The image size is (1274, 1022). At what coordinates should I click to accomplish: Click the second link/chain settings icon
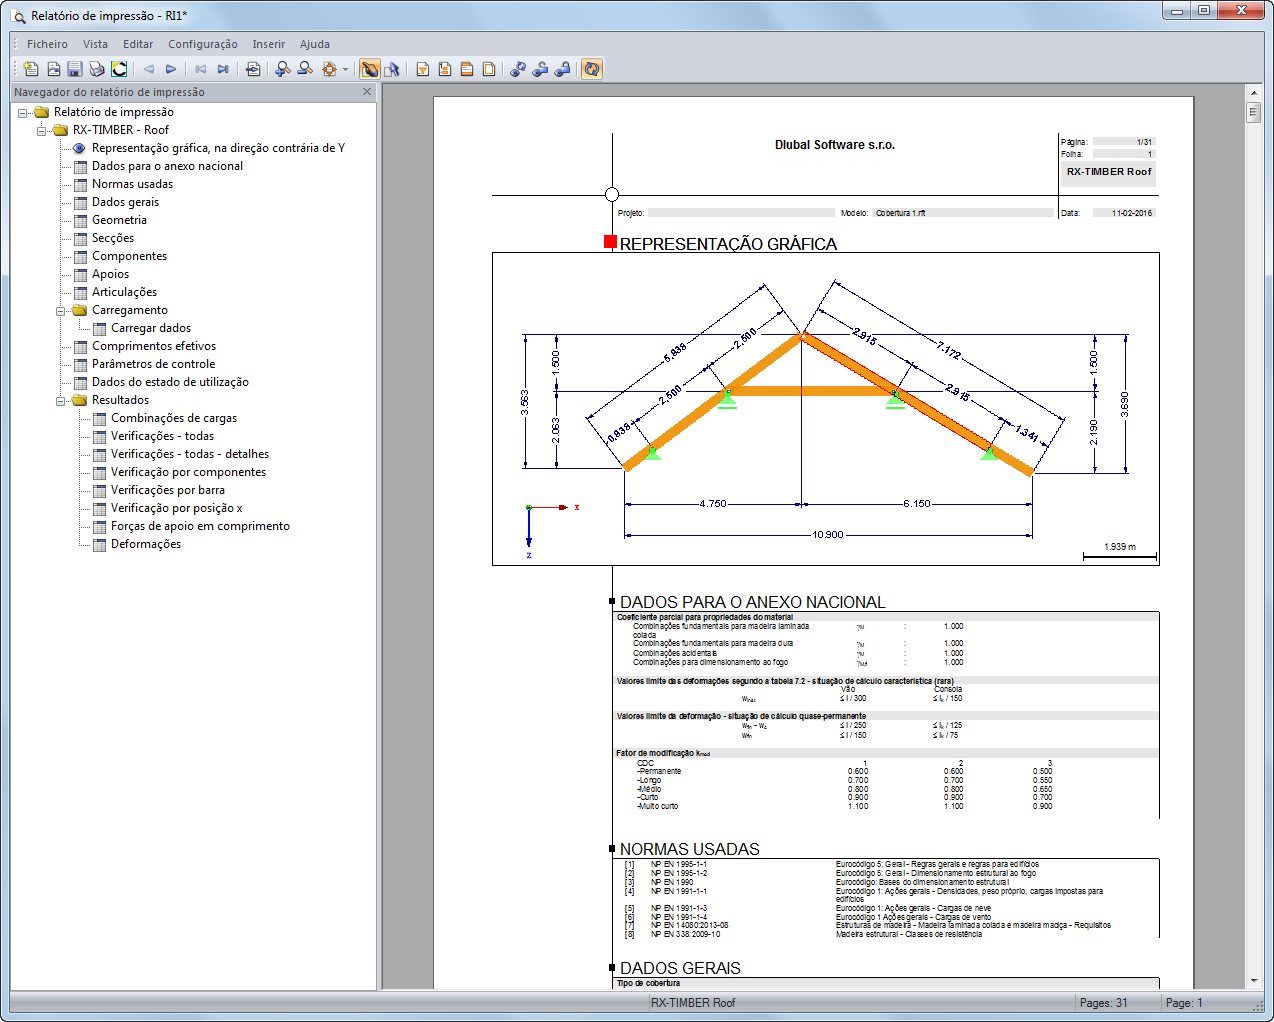pyautogui.click(x=540, y=69)
